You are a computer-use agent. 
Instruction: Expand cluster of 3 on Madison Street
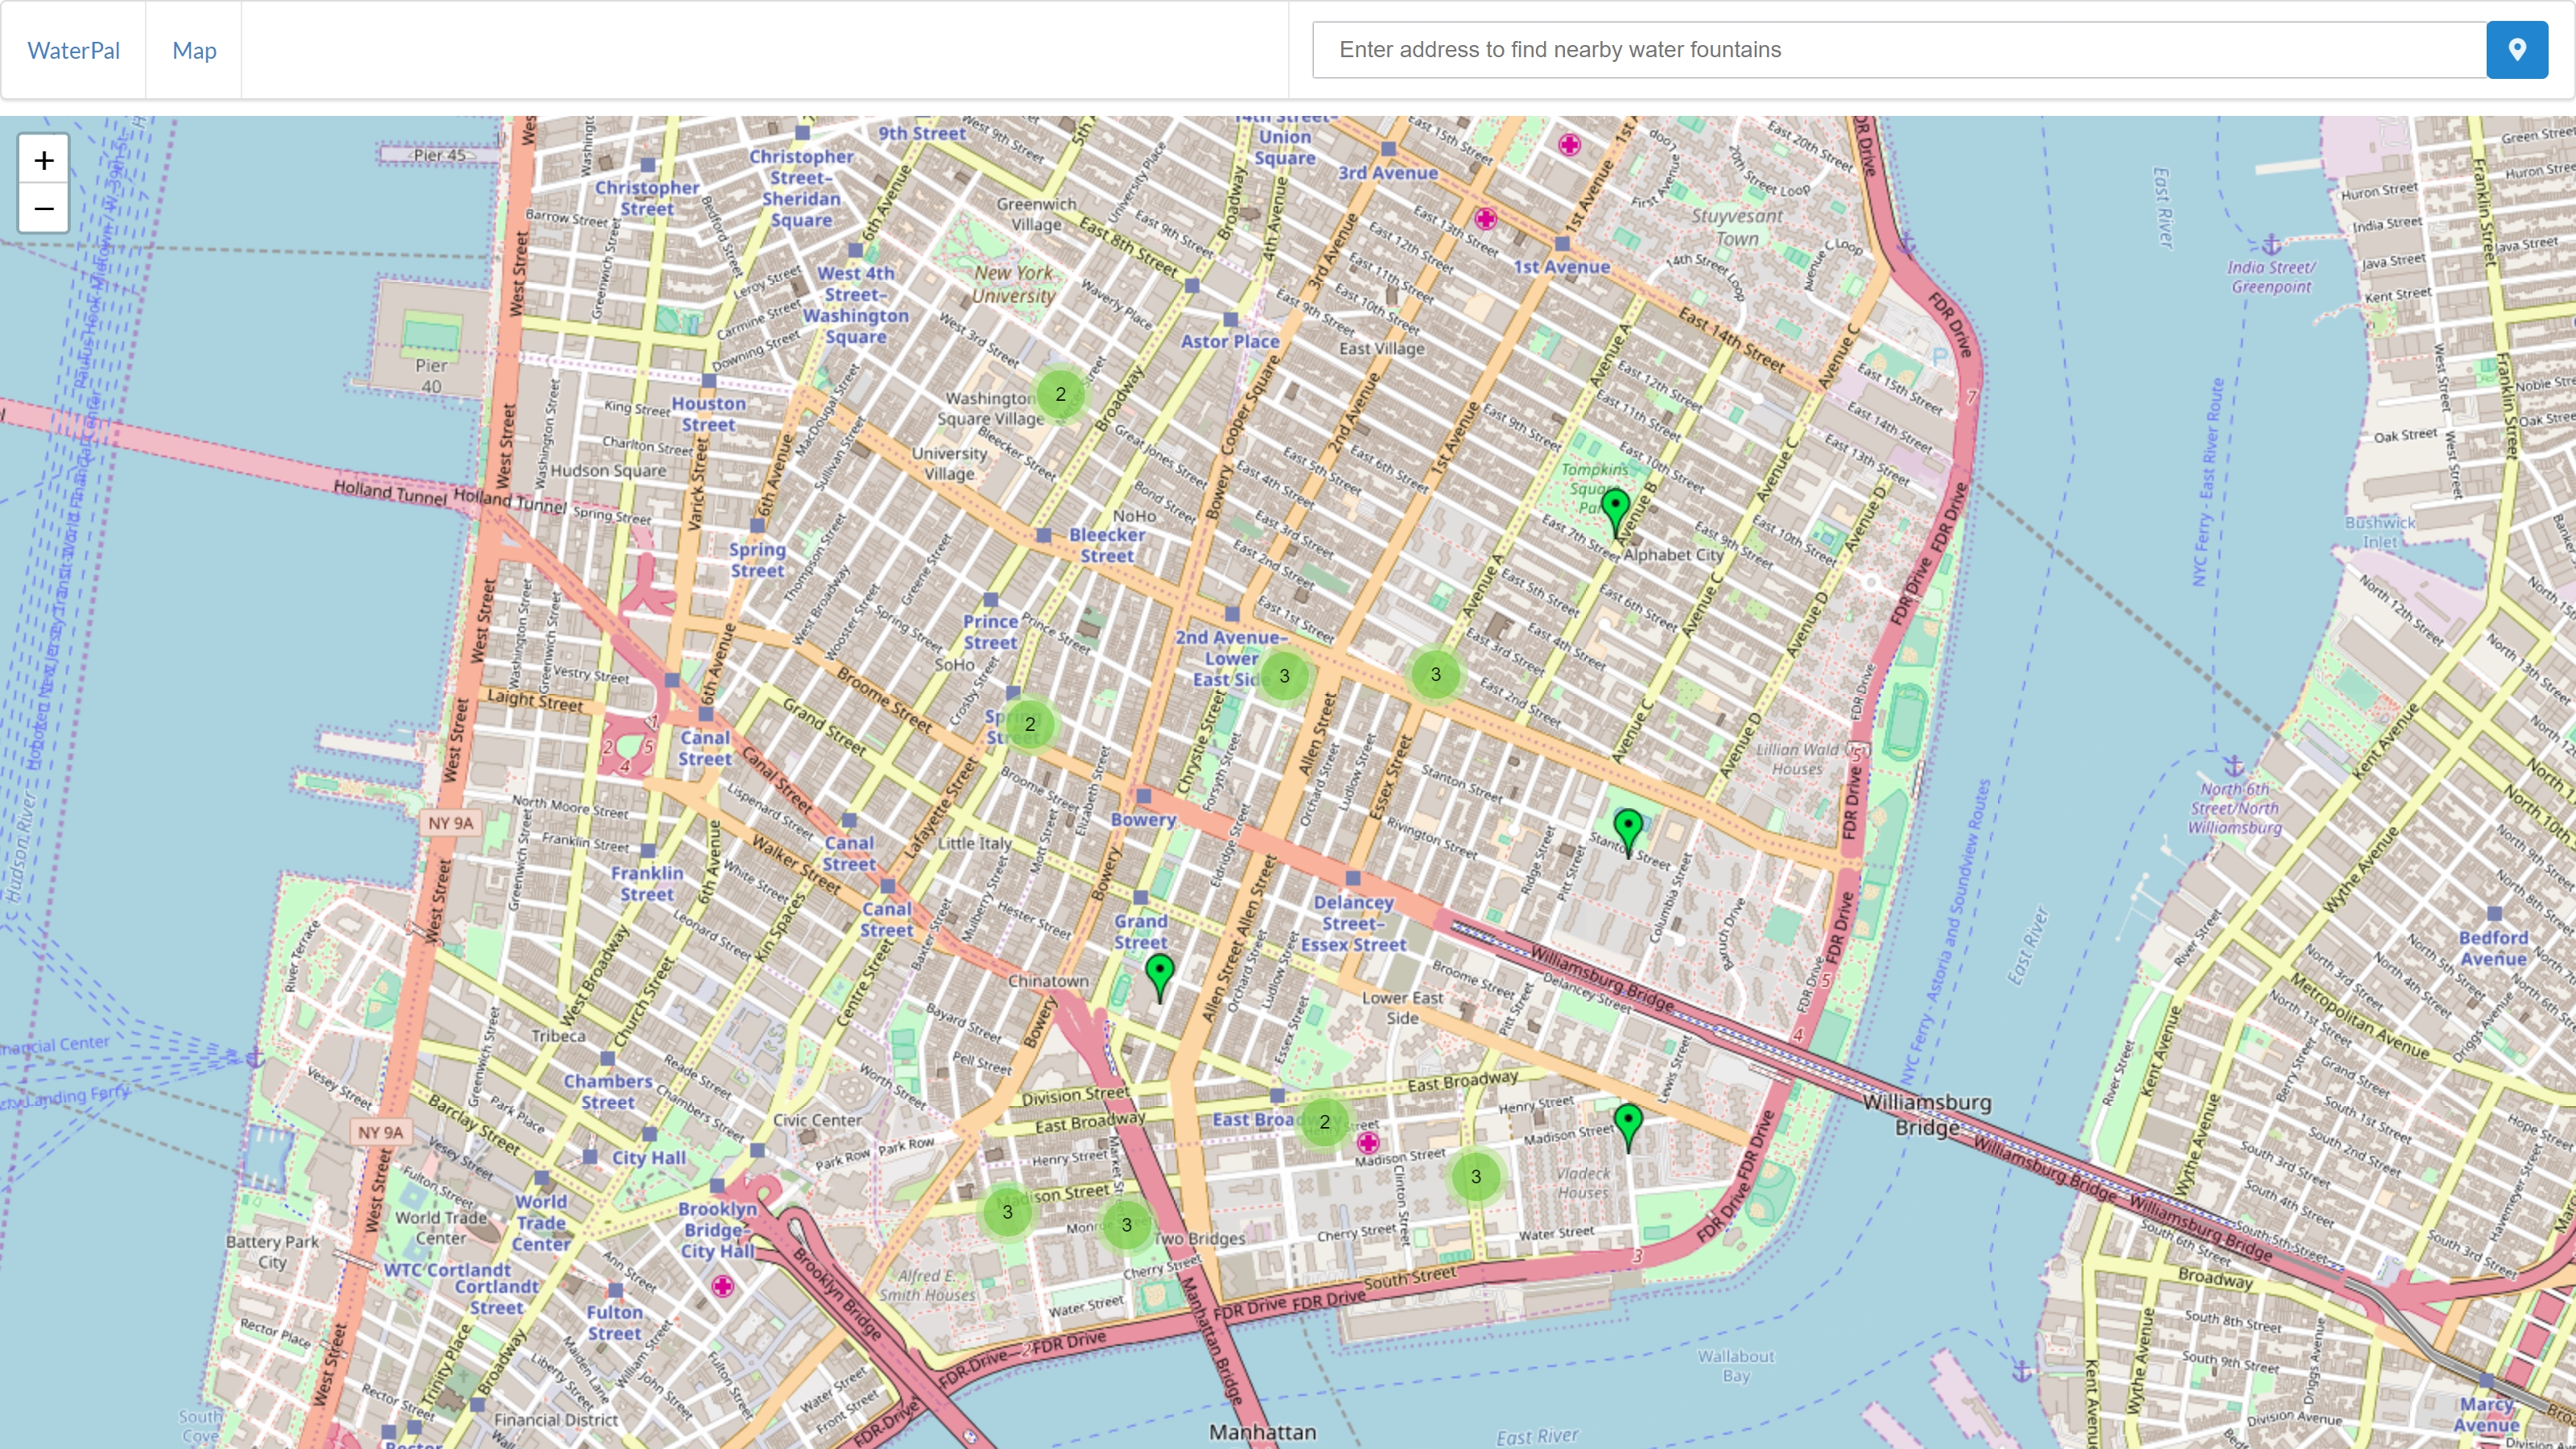(x=1007, y=1212)
